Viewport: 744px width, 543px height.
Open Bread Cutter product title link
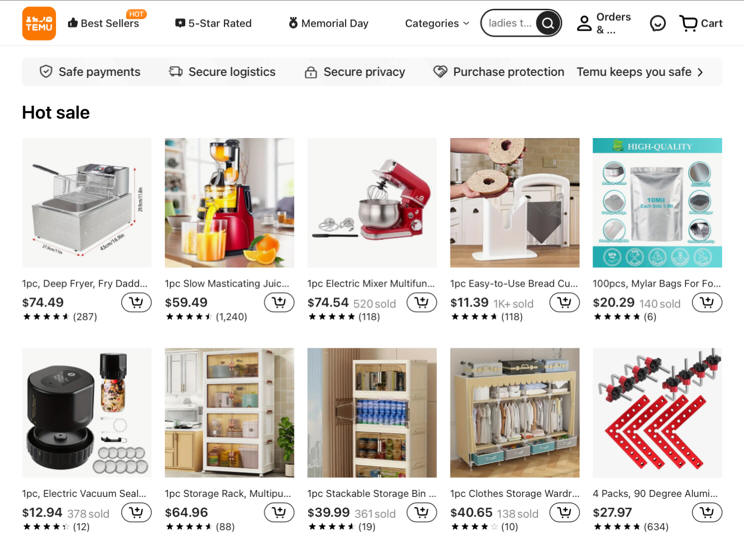[x=514, y=283]
